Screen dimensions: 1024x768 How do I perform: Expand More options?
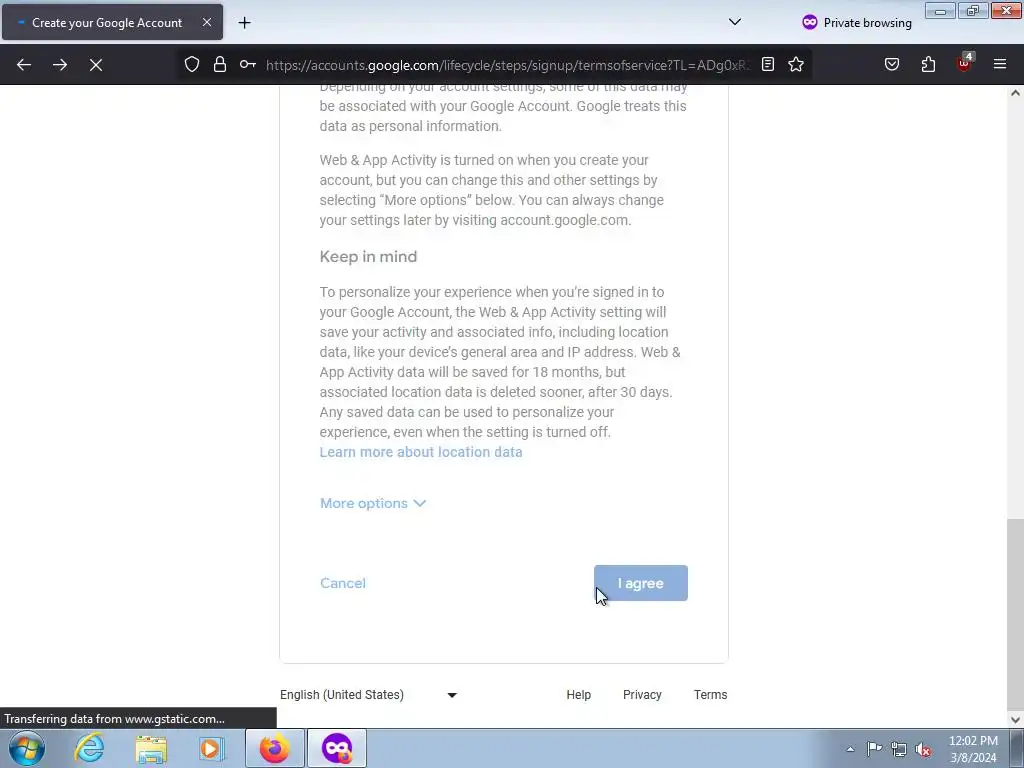click(373, 504)
